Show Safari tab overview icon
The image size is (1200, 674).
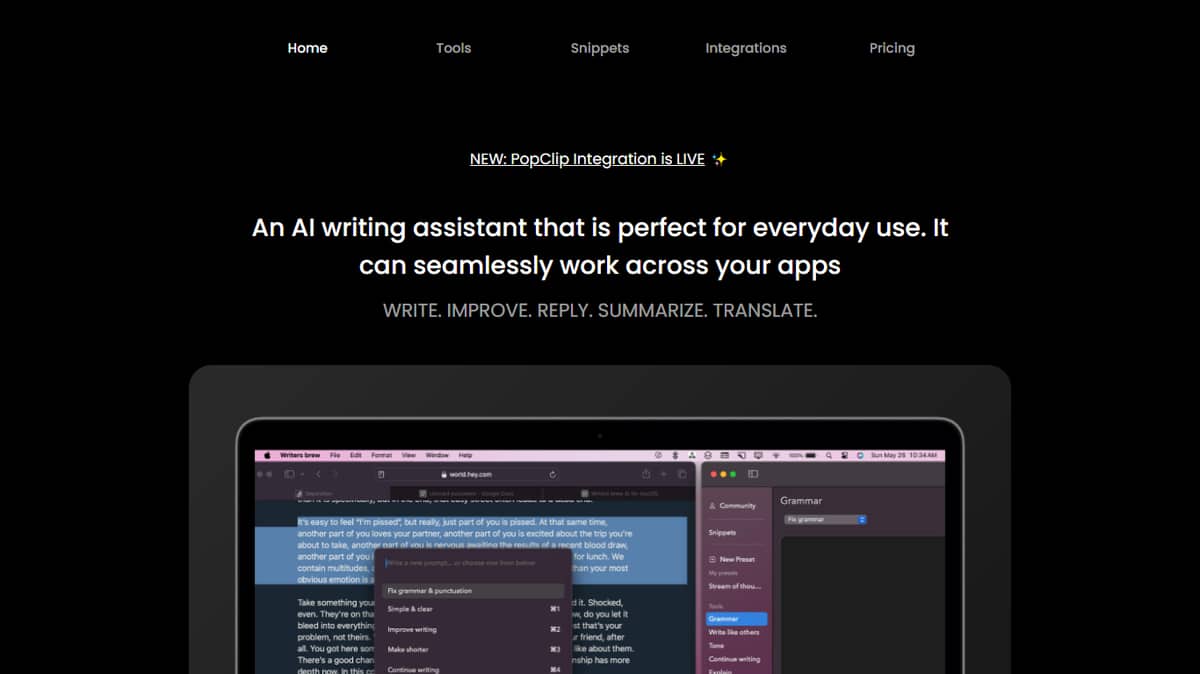point(682,474)
